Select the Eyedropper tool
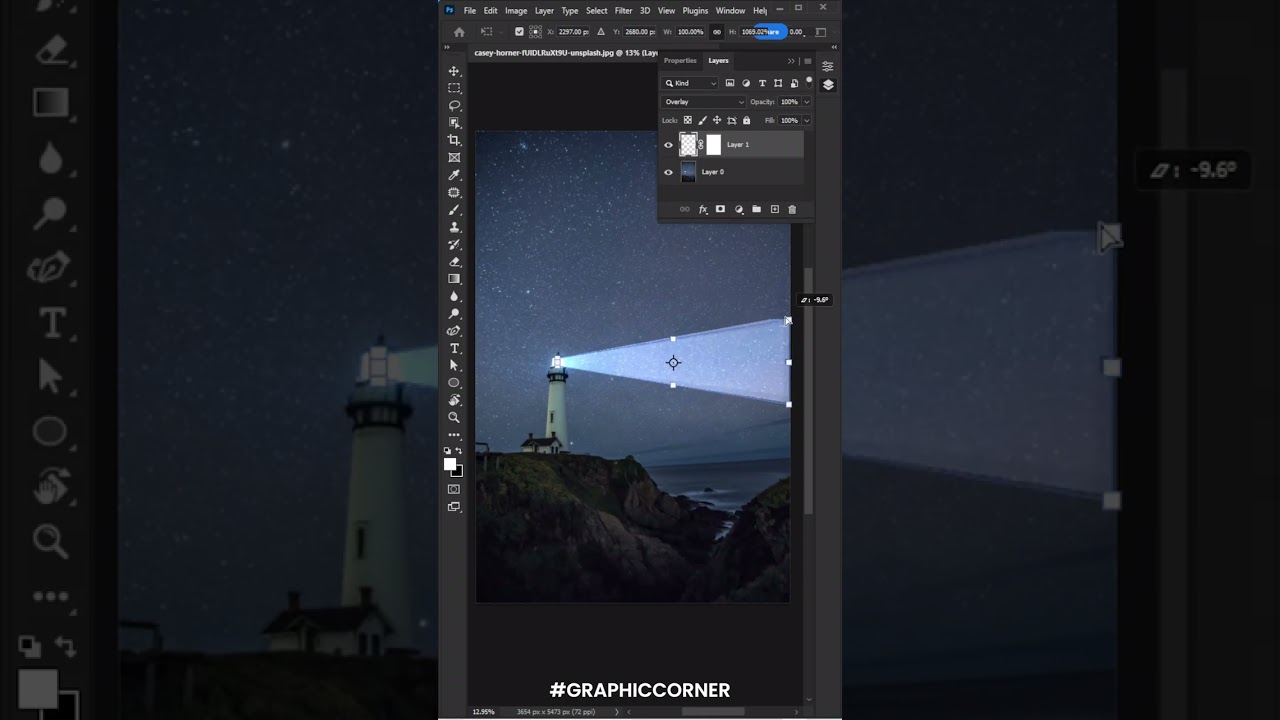Screen dimensions: 1280x720 [454, 175]
